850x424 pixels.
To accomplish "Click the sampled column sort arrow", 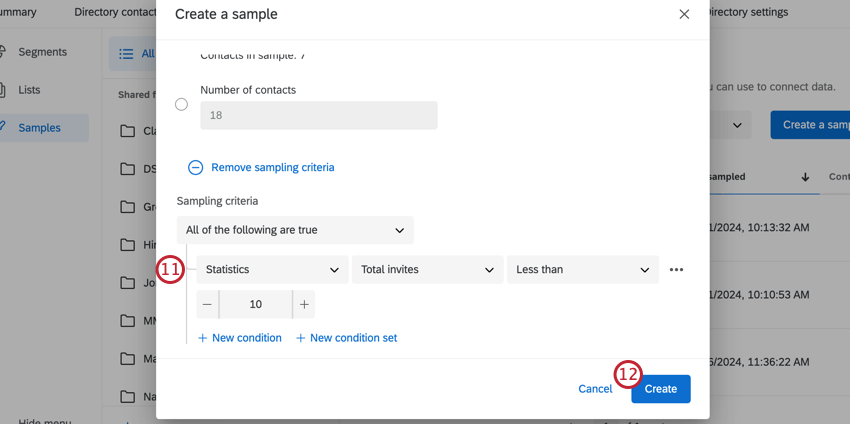I will (x=805, y=177).
